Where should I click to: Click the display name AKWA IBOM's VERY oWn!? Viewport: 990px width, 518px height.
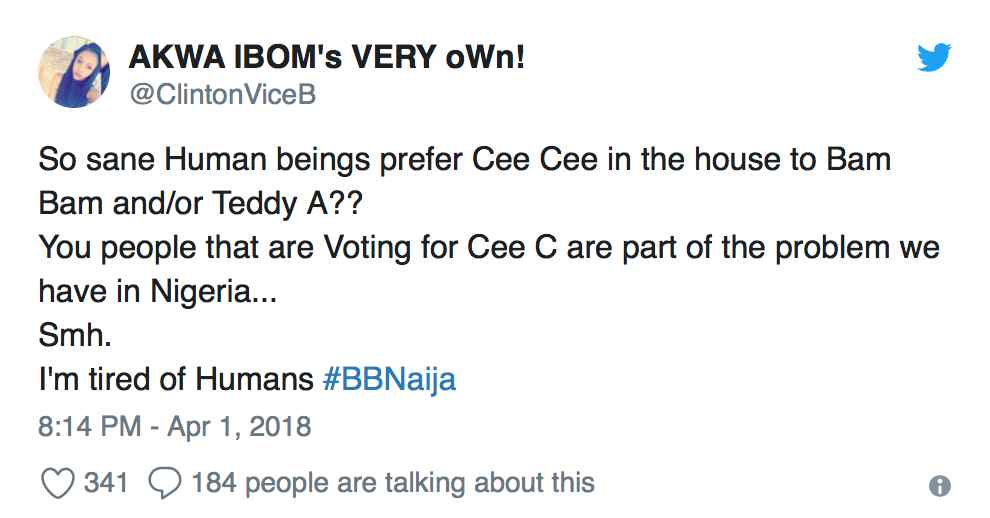pos(327,58)
